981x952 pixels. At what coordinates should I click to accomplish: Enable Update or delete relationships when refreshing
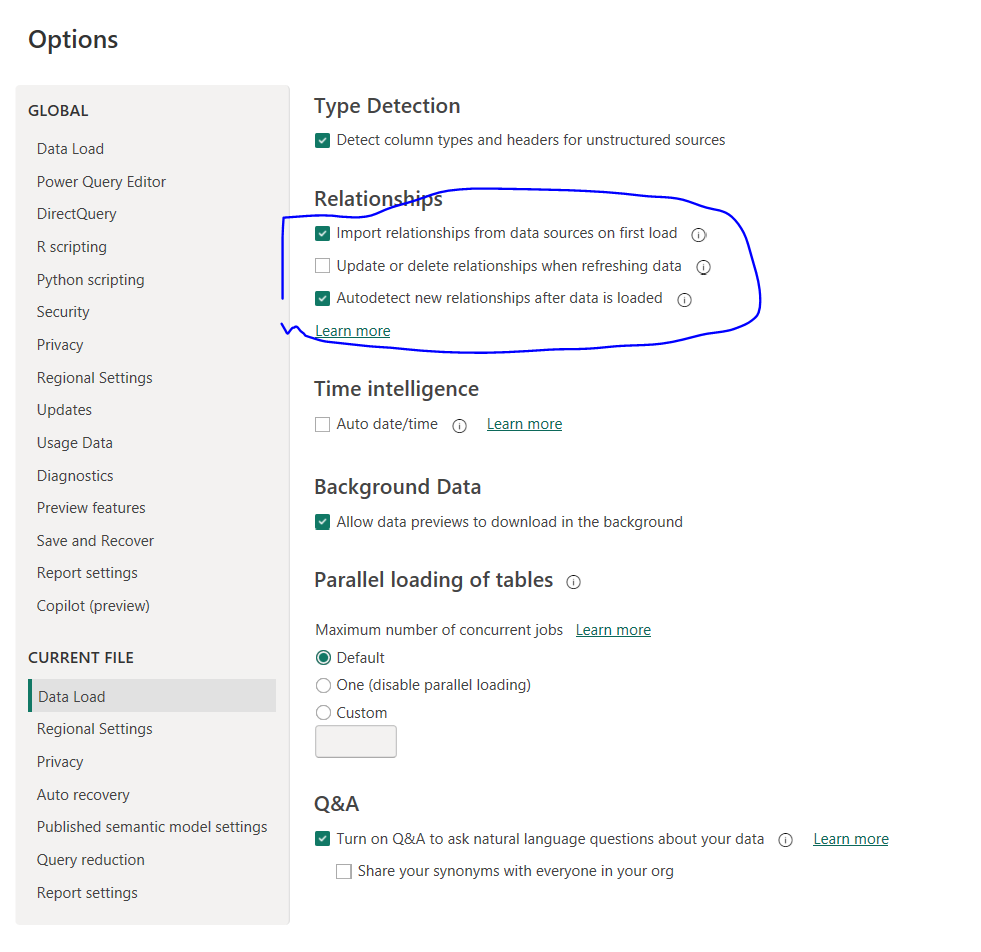(322, 266)
